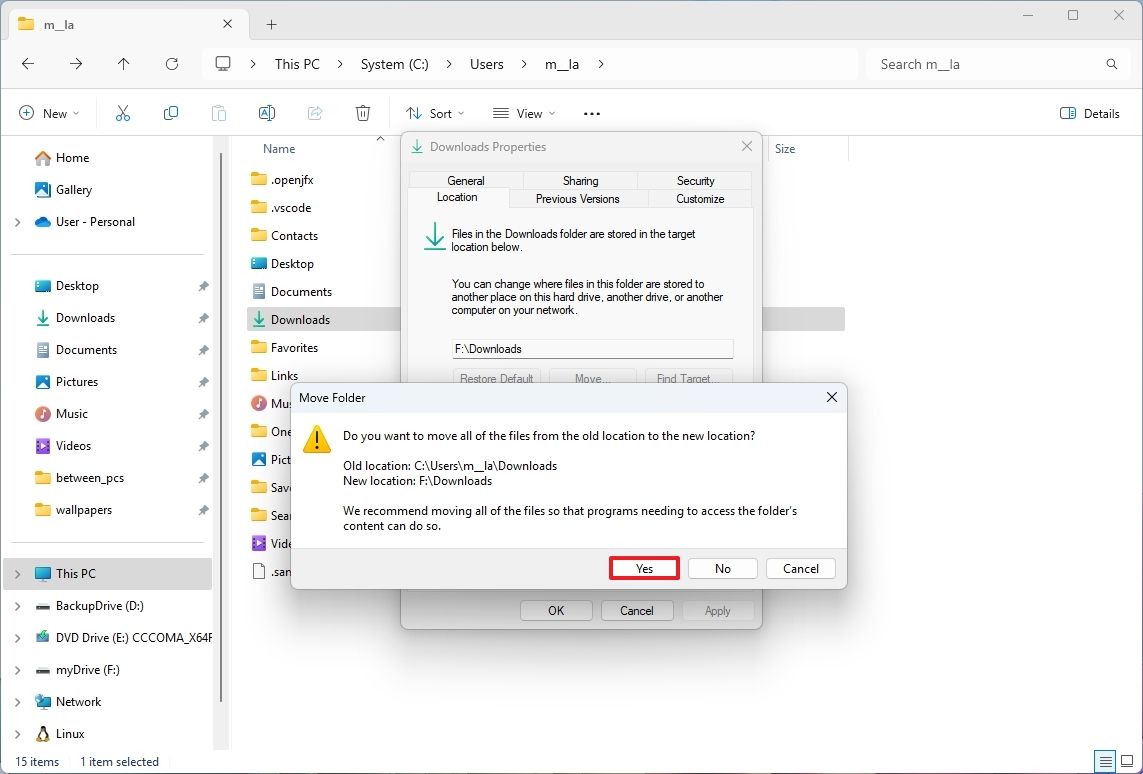Click the Share icon

coord(314,112)
